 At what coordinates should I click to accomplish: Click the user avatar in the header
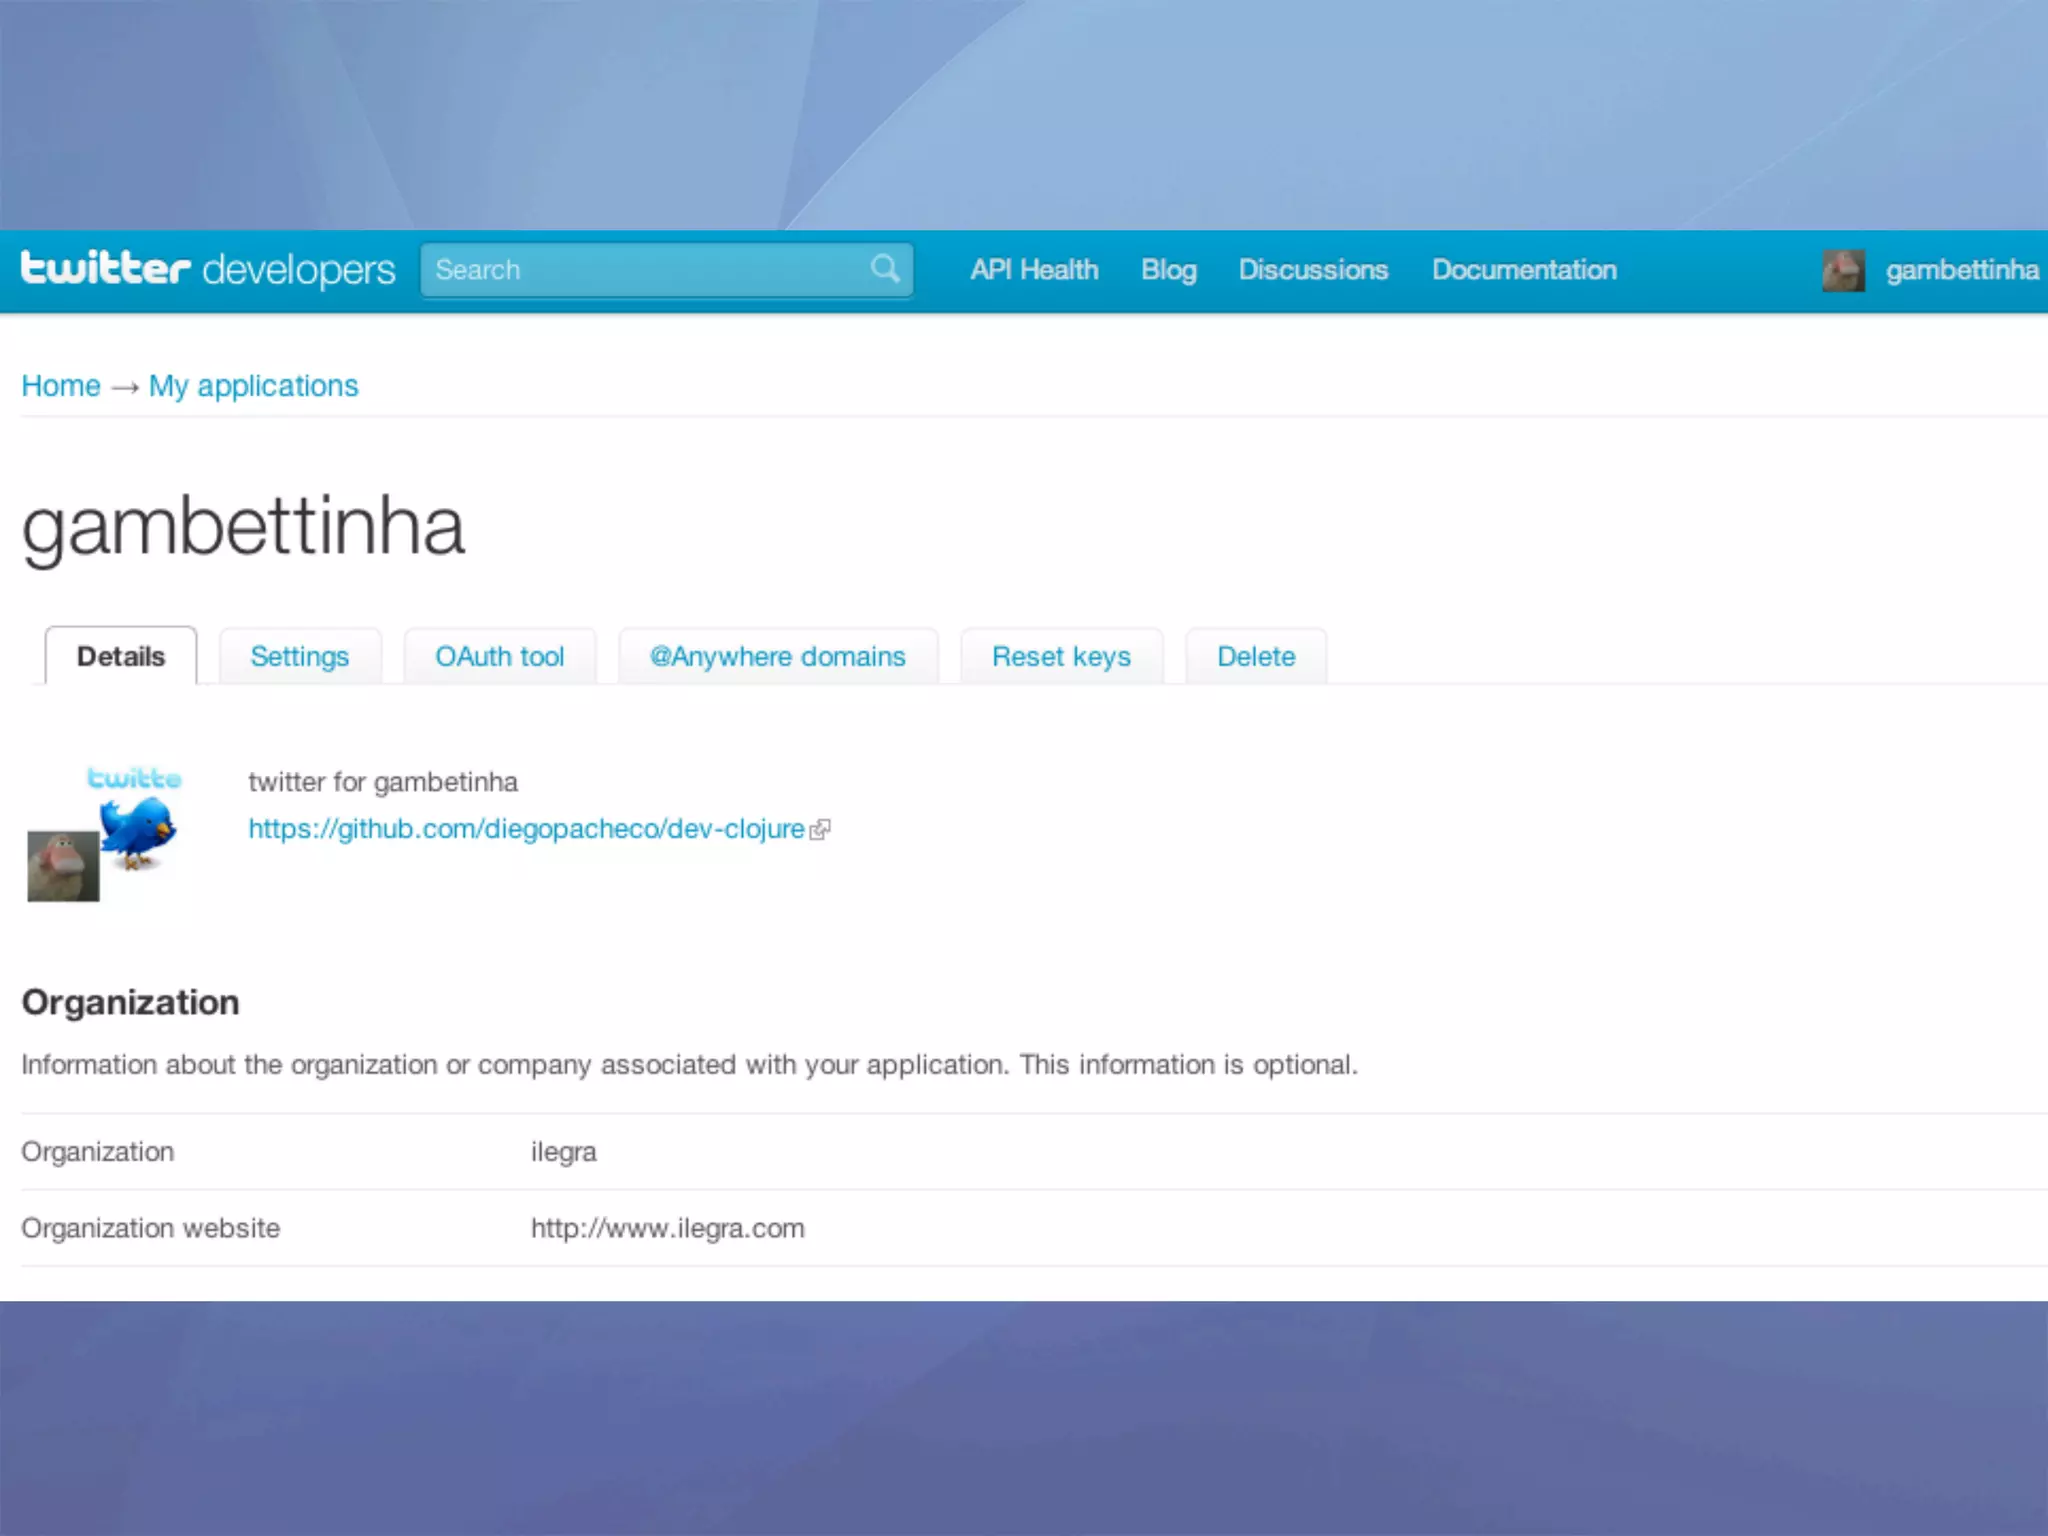point(1843,270)
